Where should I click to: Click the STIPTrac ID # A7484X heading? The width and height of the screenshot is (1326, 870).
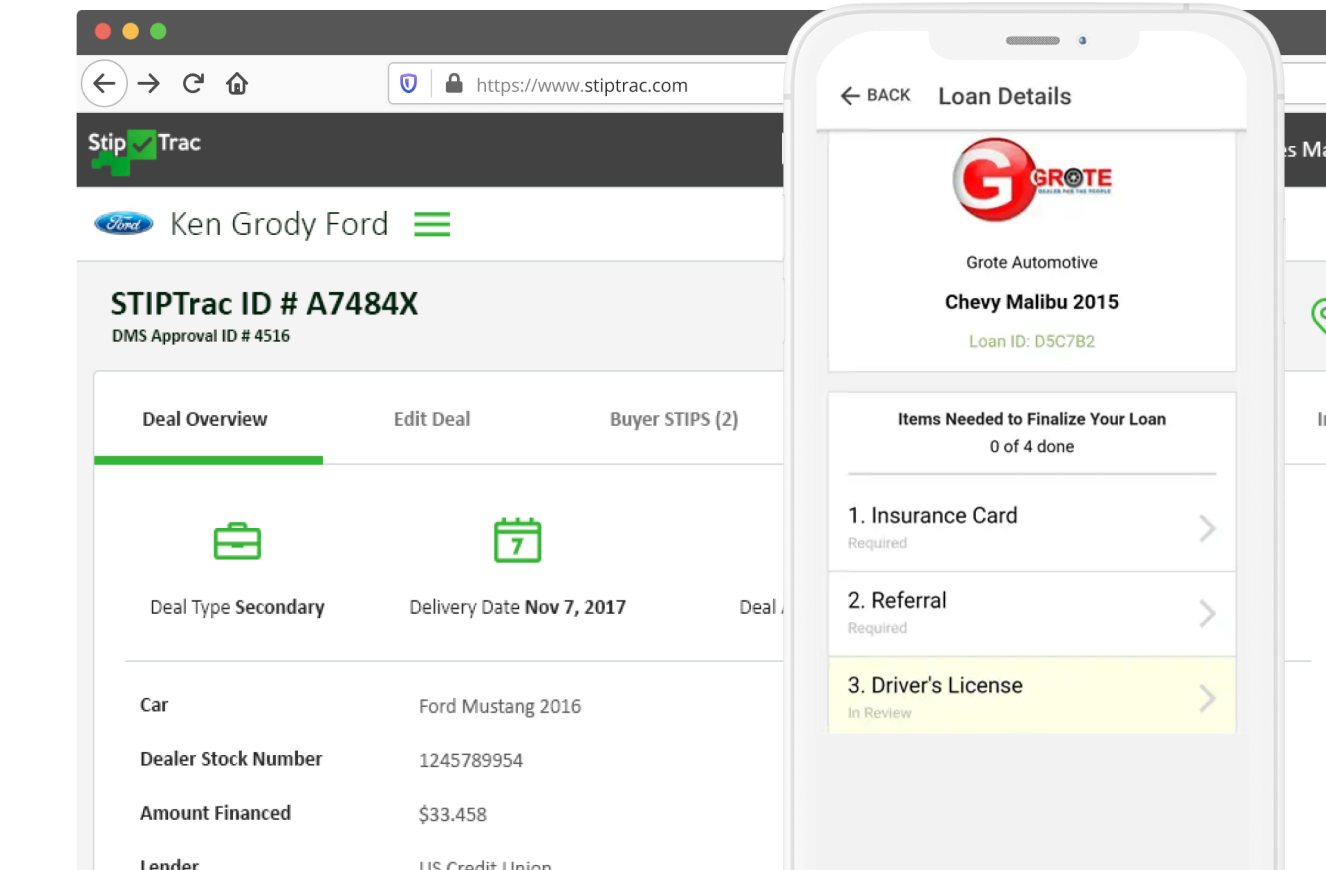pos(264,304)
